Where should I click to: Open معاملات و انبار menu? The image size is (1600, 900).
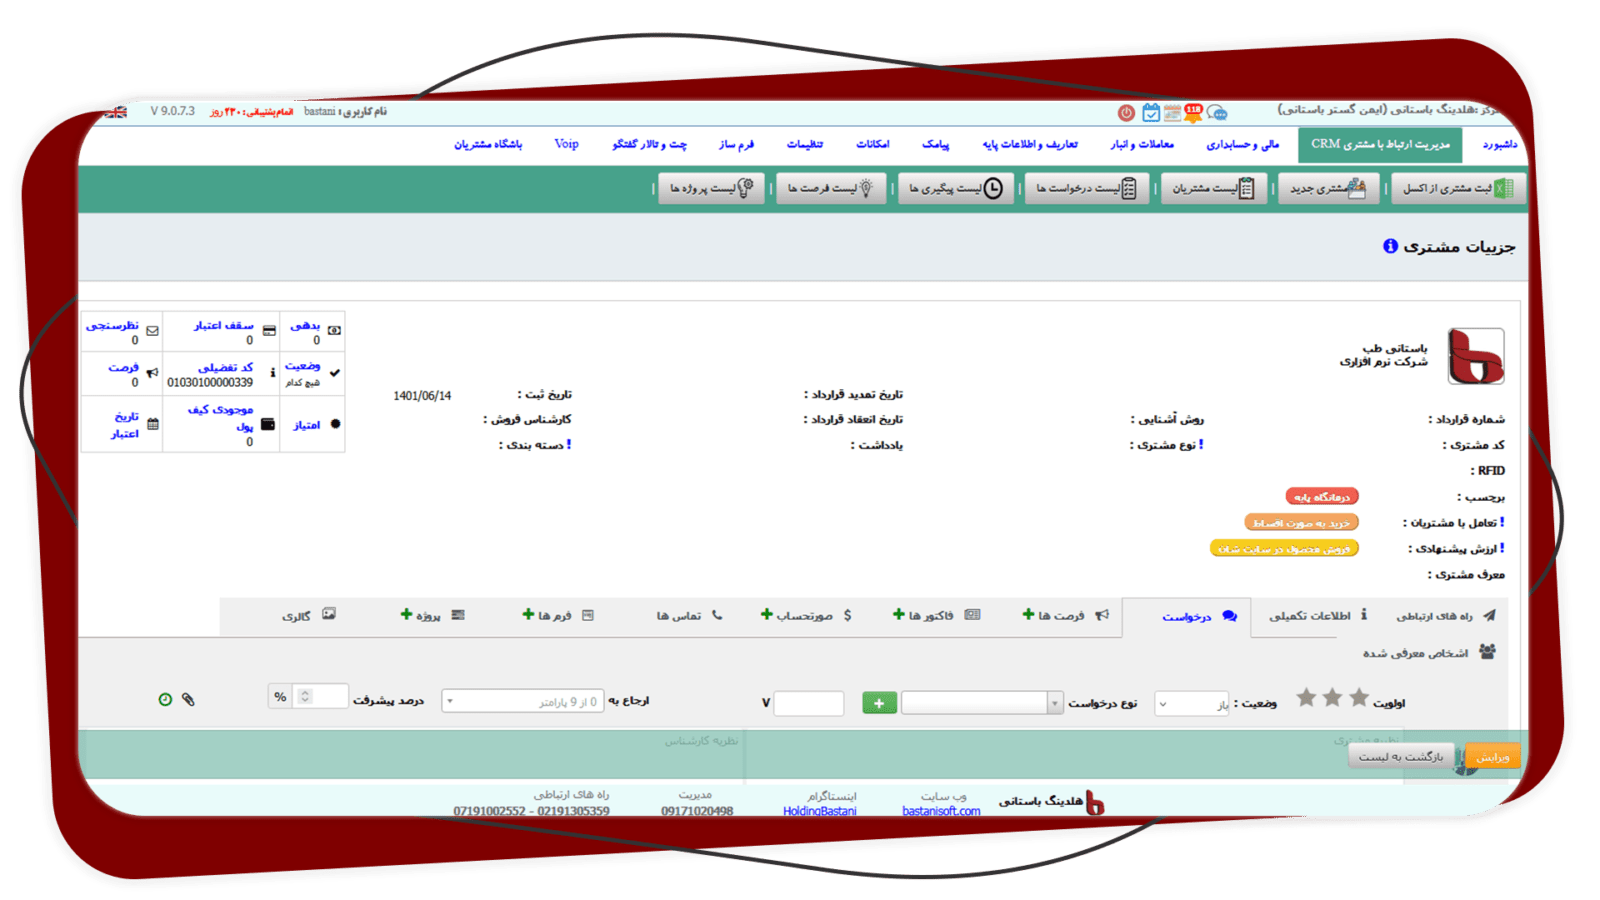[x=1141, y=145]
